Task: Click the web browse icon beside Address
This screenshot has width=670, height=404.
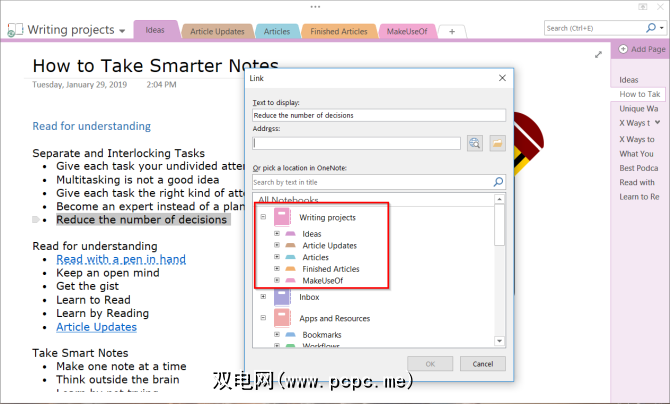Action: (x=475, y=143)
